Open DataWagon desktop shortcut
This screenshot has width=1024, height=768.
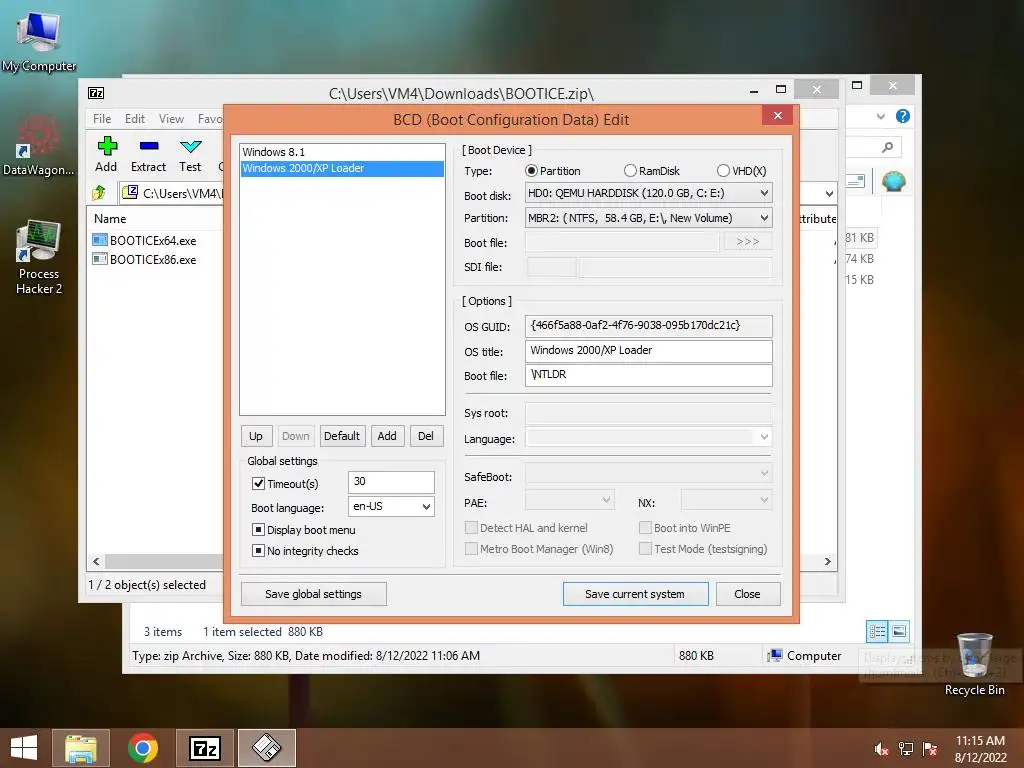pos(38,146)
